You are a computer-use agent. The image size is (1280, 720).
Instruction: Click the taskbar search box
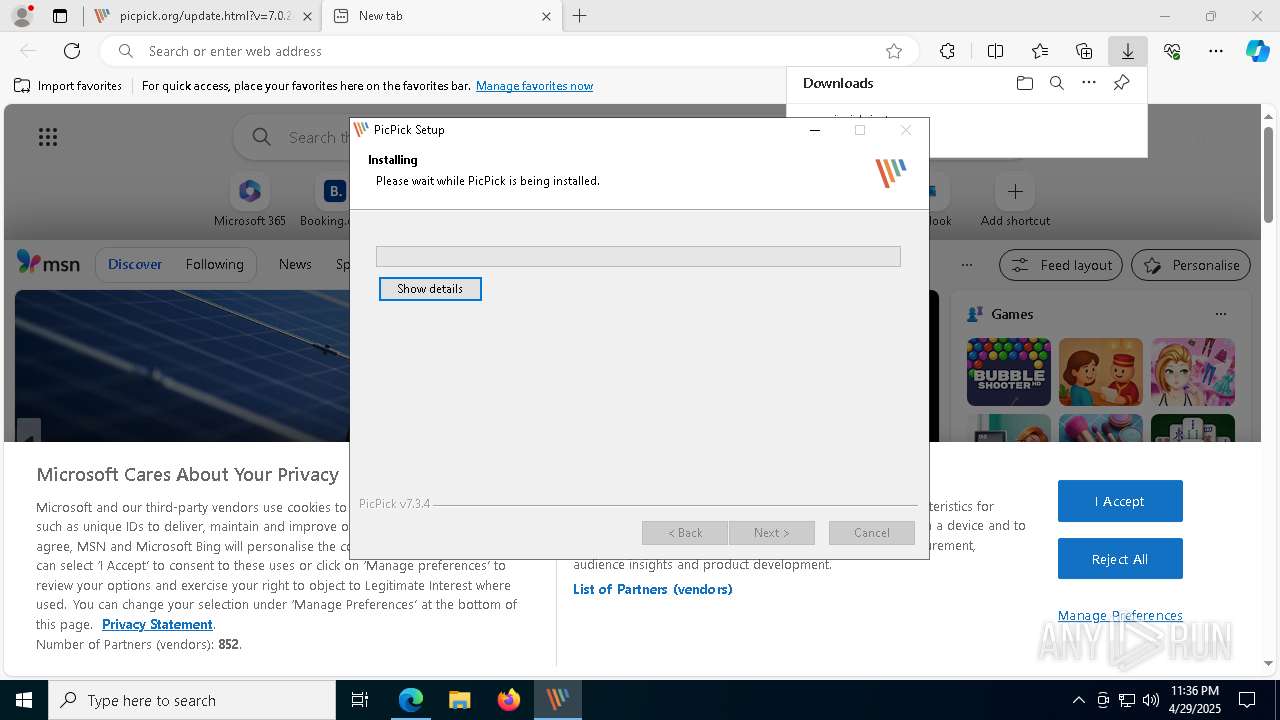tap(192, 700)
